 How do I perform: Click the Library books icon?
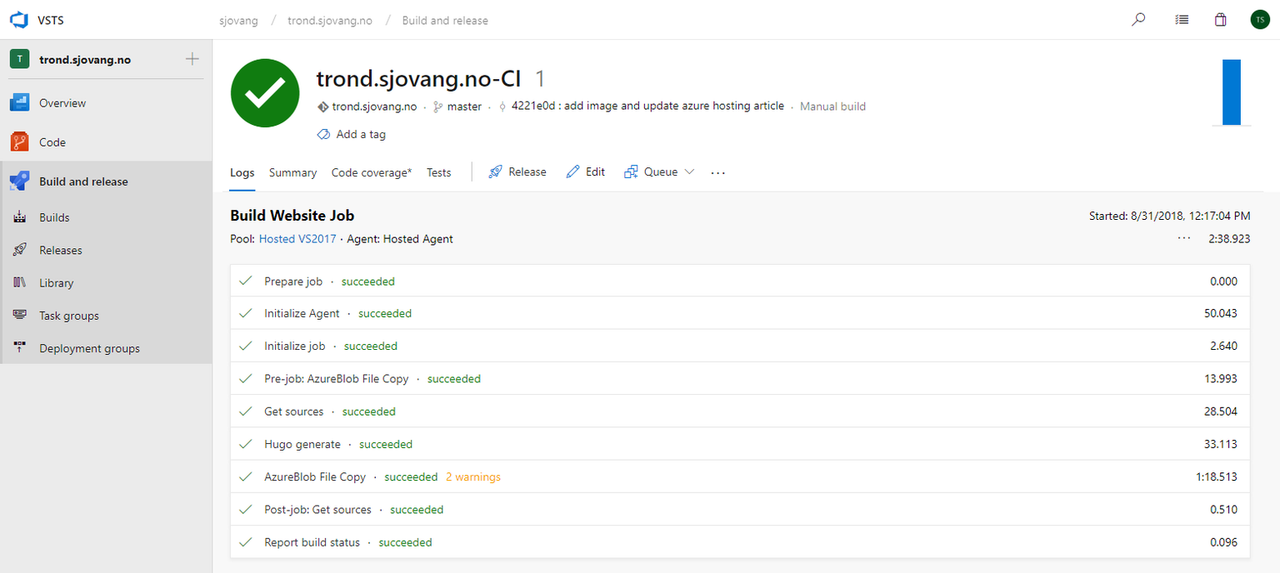coord(19,283)
